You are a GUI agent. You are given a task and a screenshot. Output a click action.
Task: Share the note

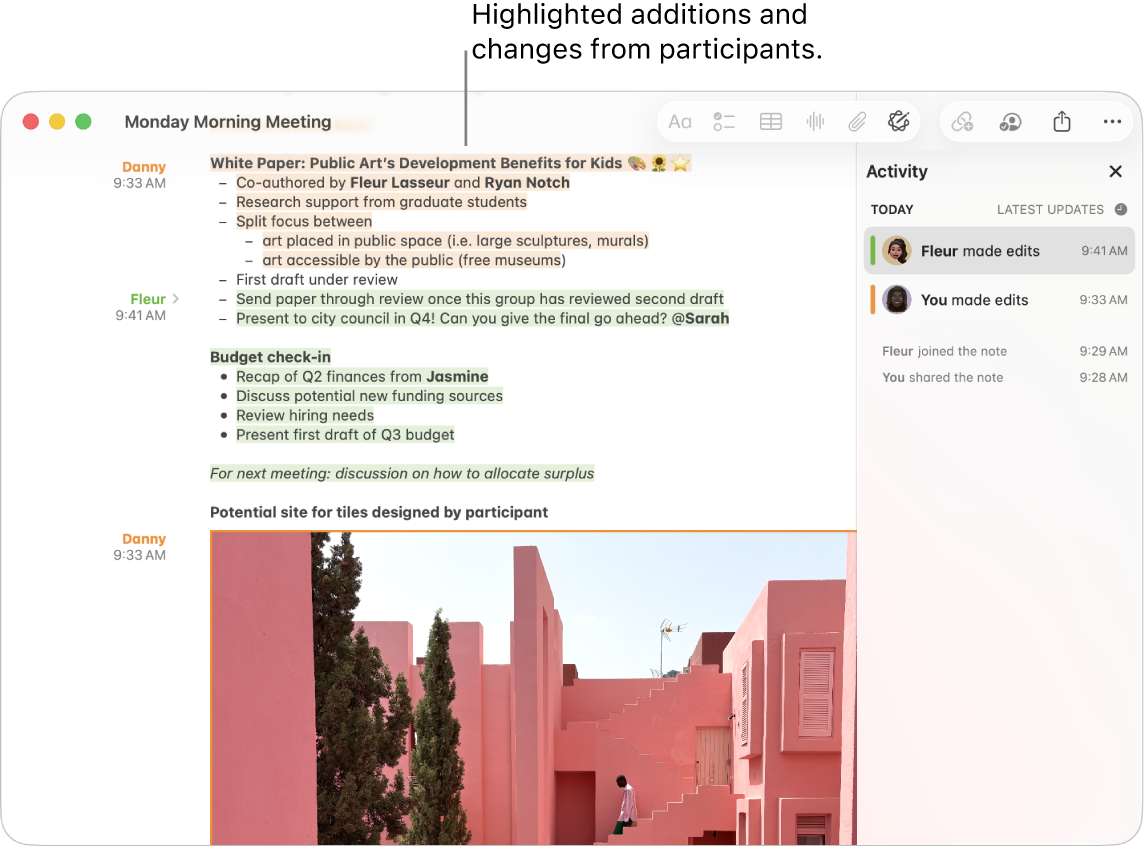point(1062,121)
